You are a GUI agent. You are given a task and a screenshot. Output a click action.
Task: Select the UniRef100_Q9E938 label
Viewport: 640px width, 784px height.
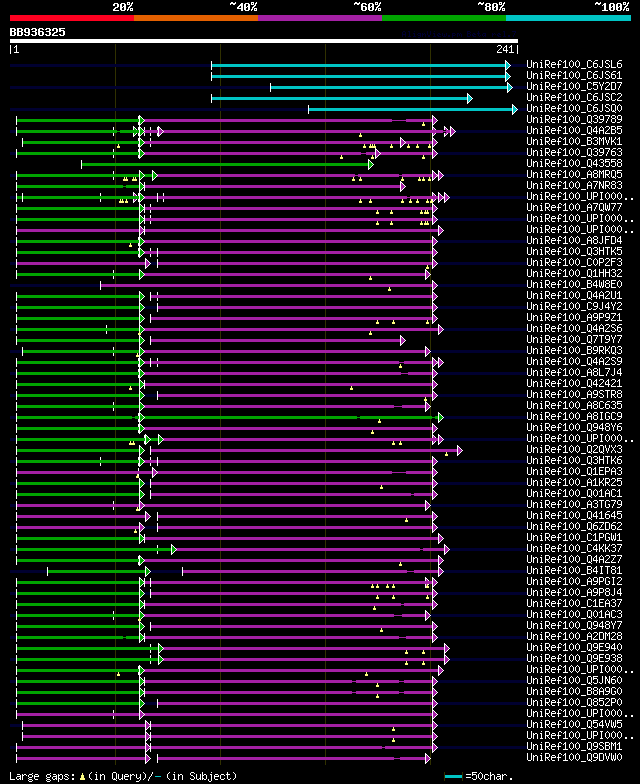point(574,658)
